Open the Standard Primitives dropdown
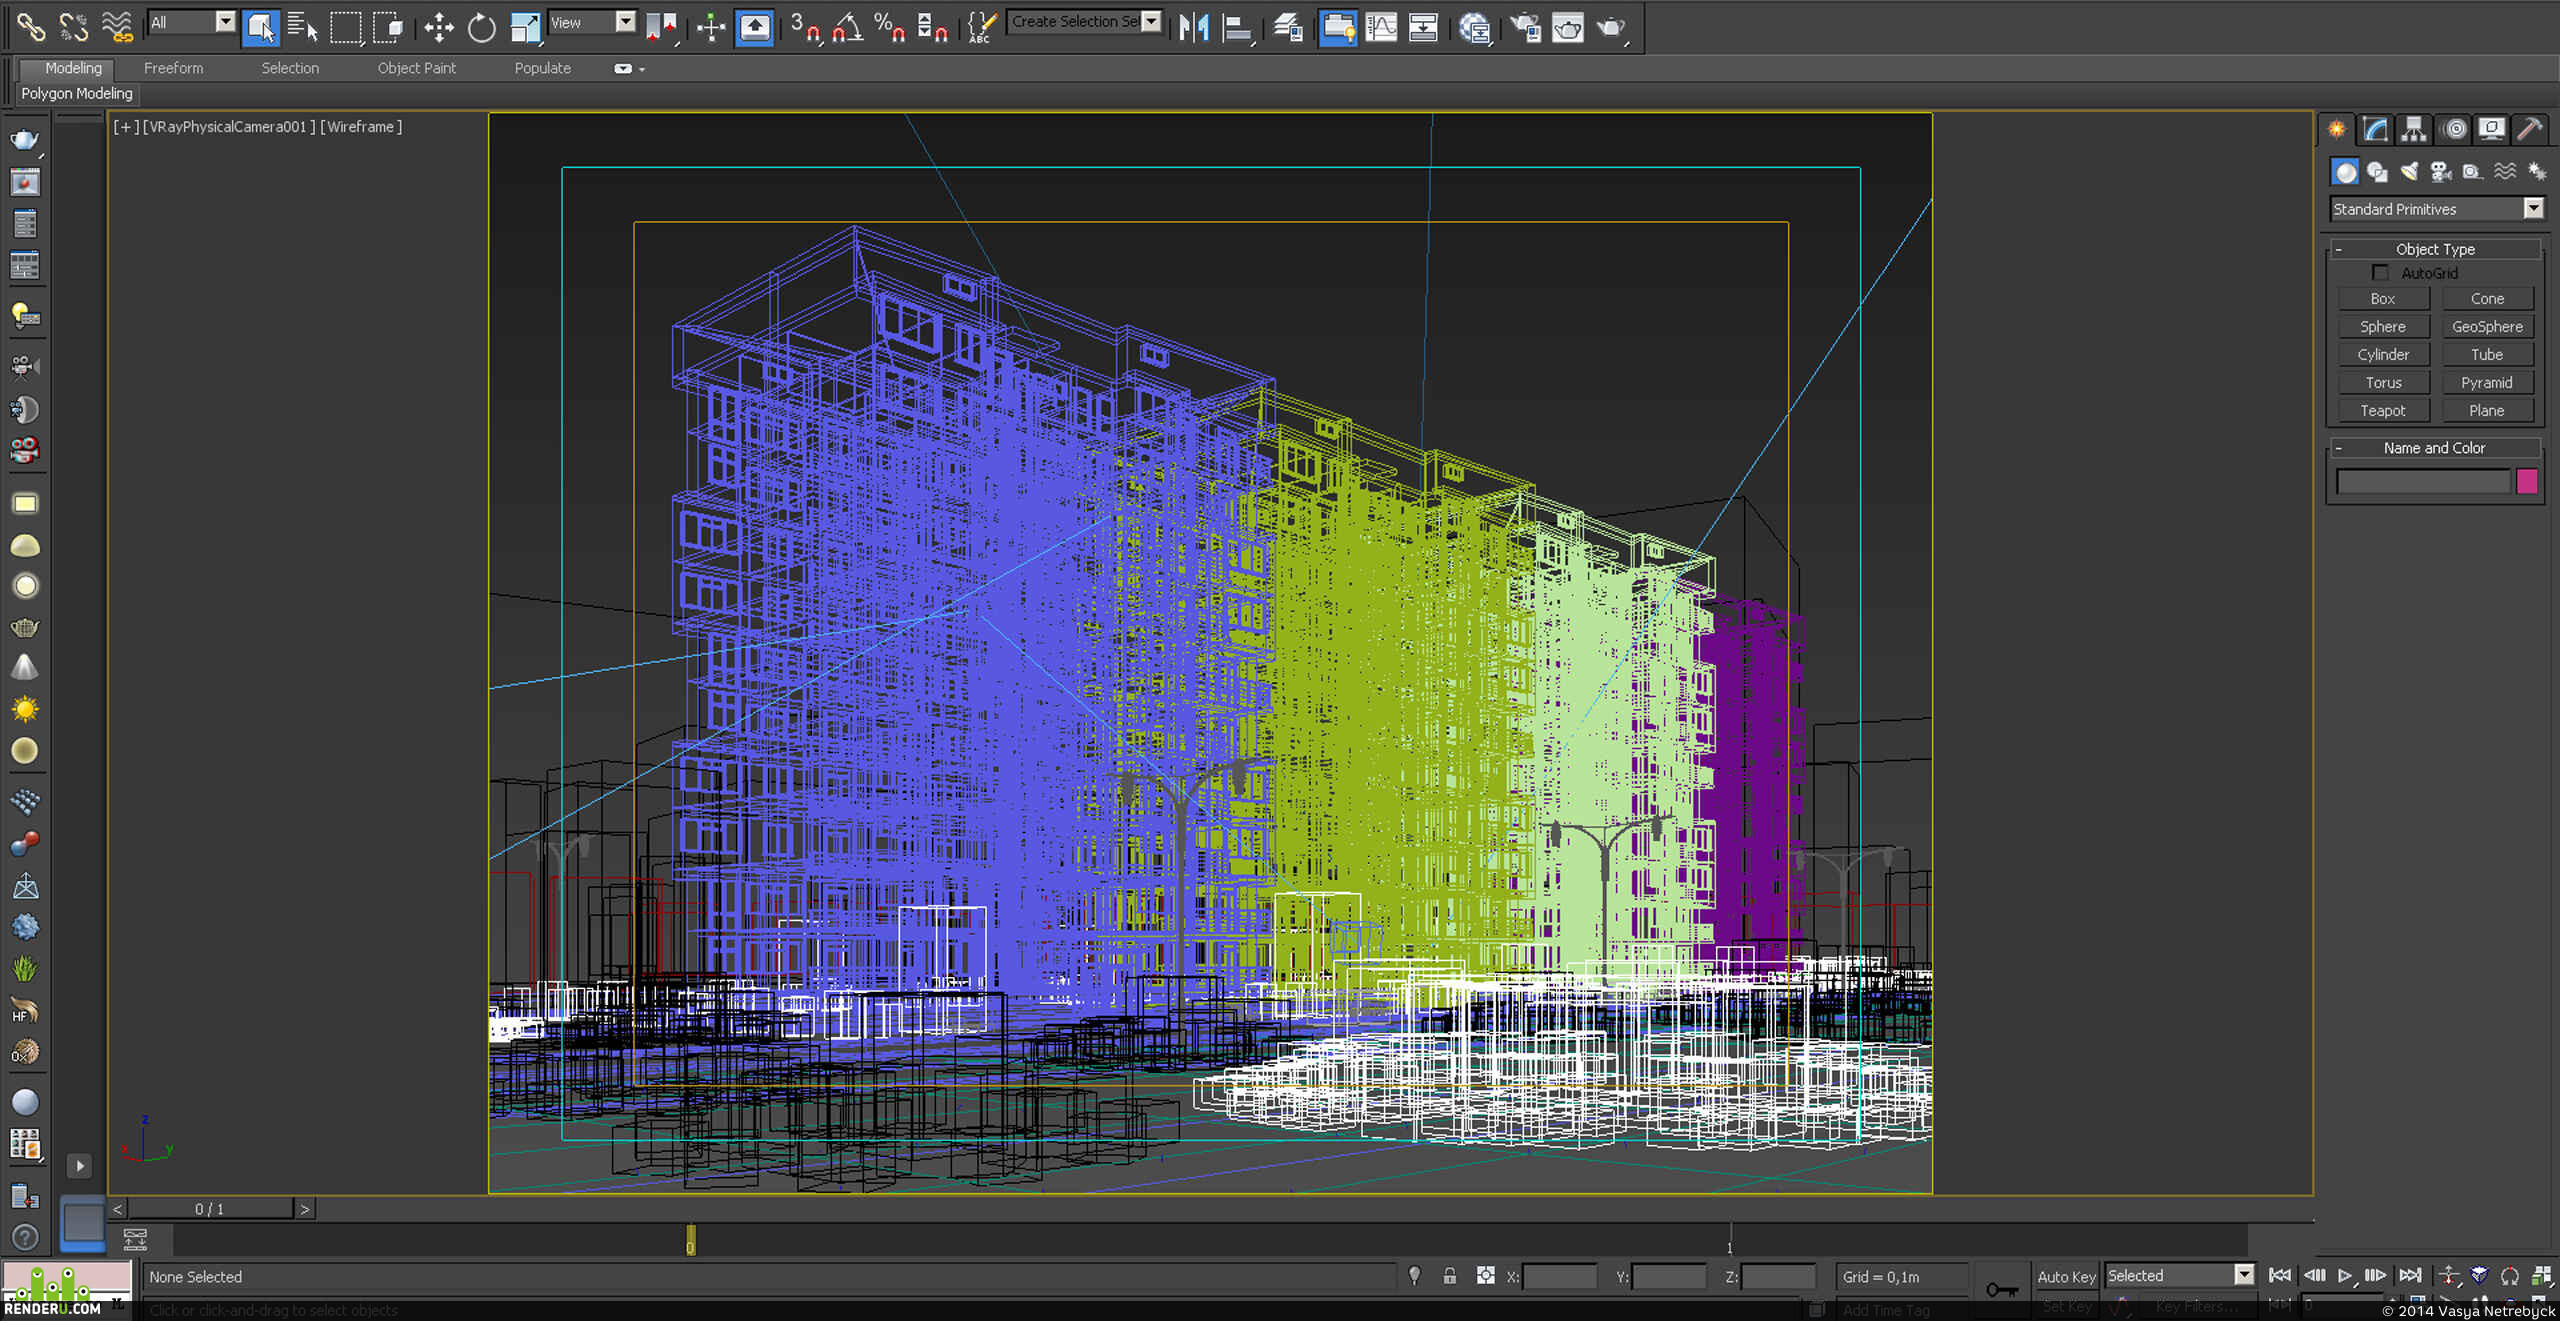The width and height of the screenshot is (2560, 1321). [x=2436, y=209]
